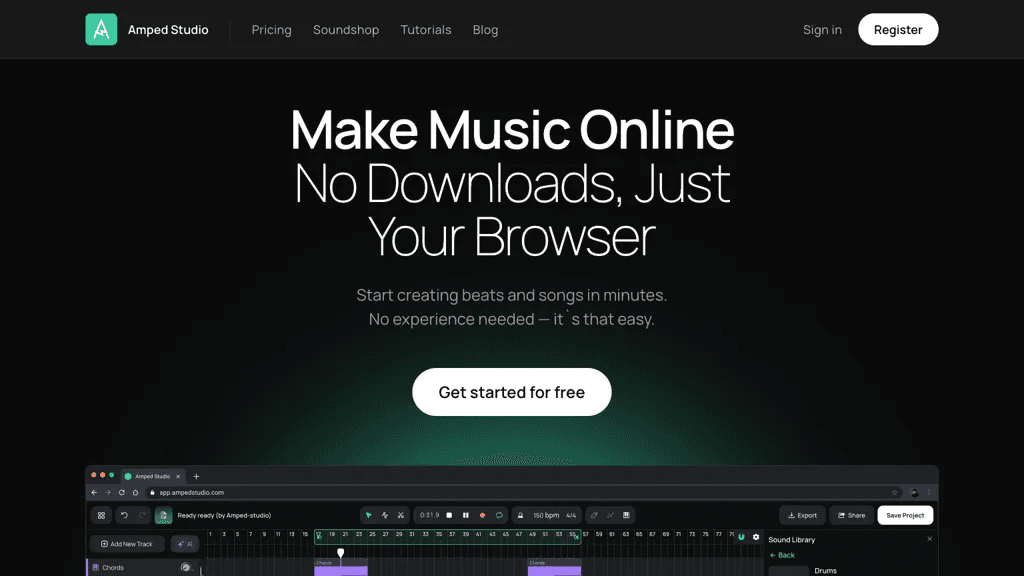Click the undo arrow in studio toolbar
Screen dimensions: 1024x576
click(x=124, y=515)
